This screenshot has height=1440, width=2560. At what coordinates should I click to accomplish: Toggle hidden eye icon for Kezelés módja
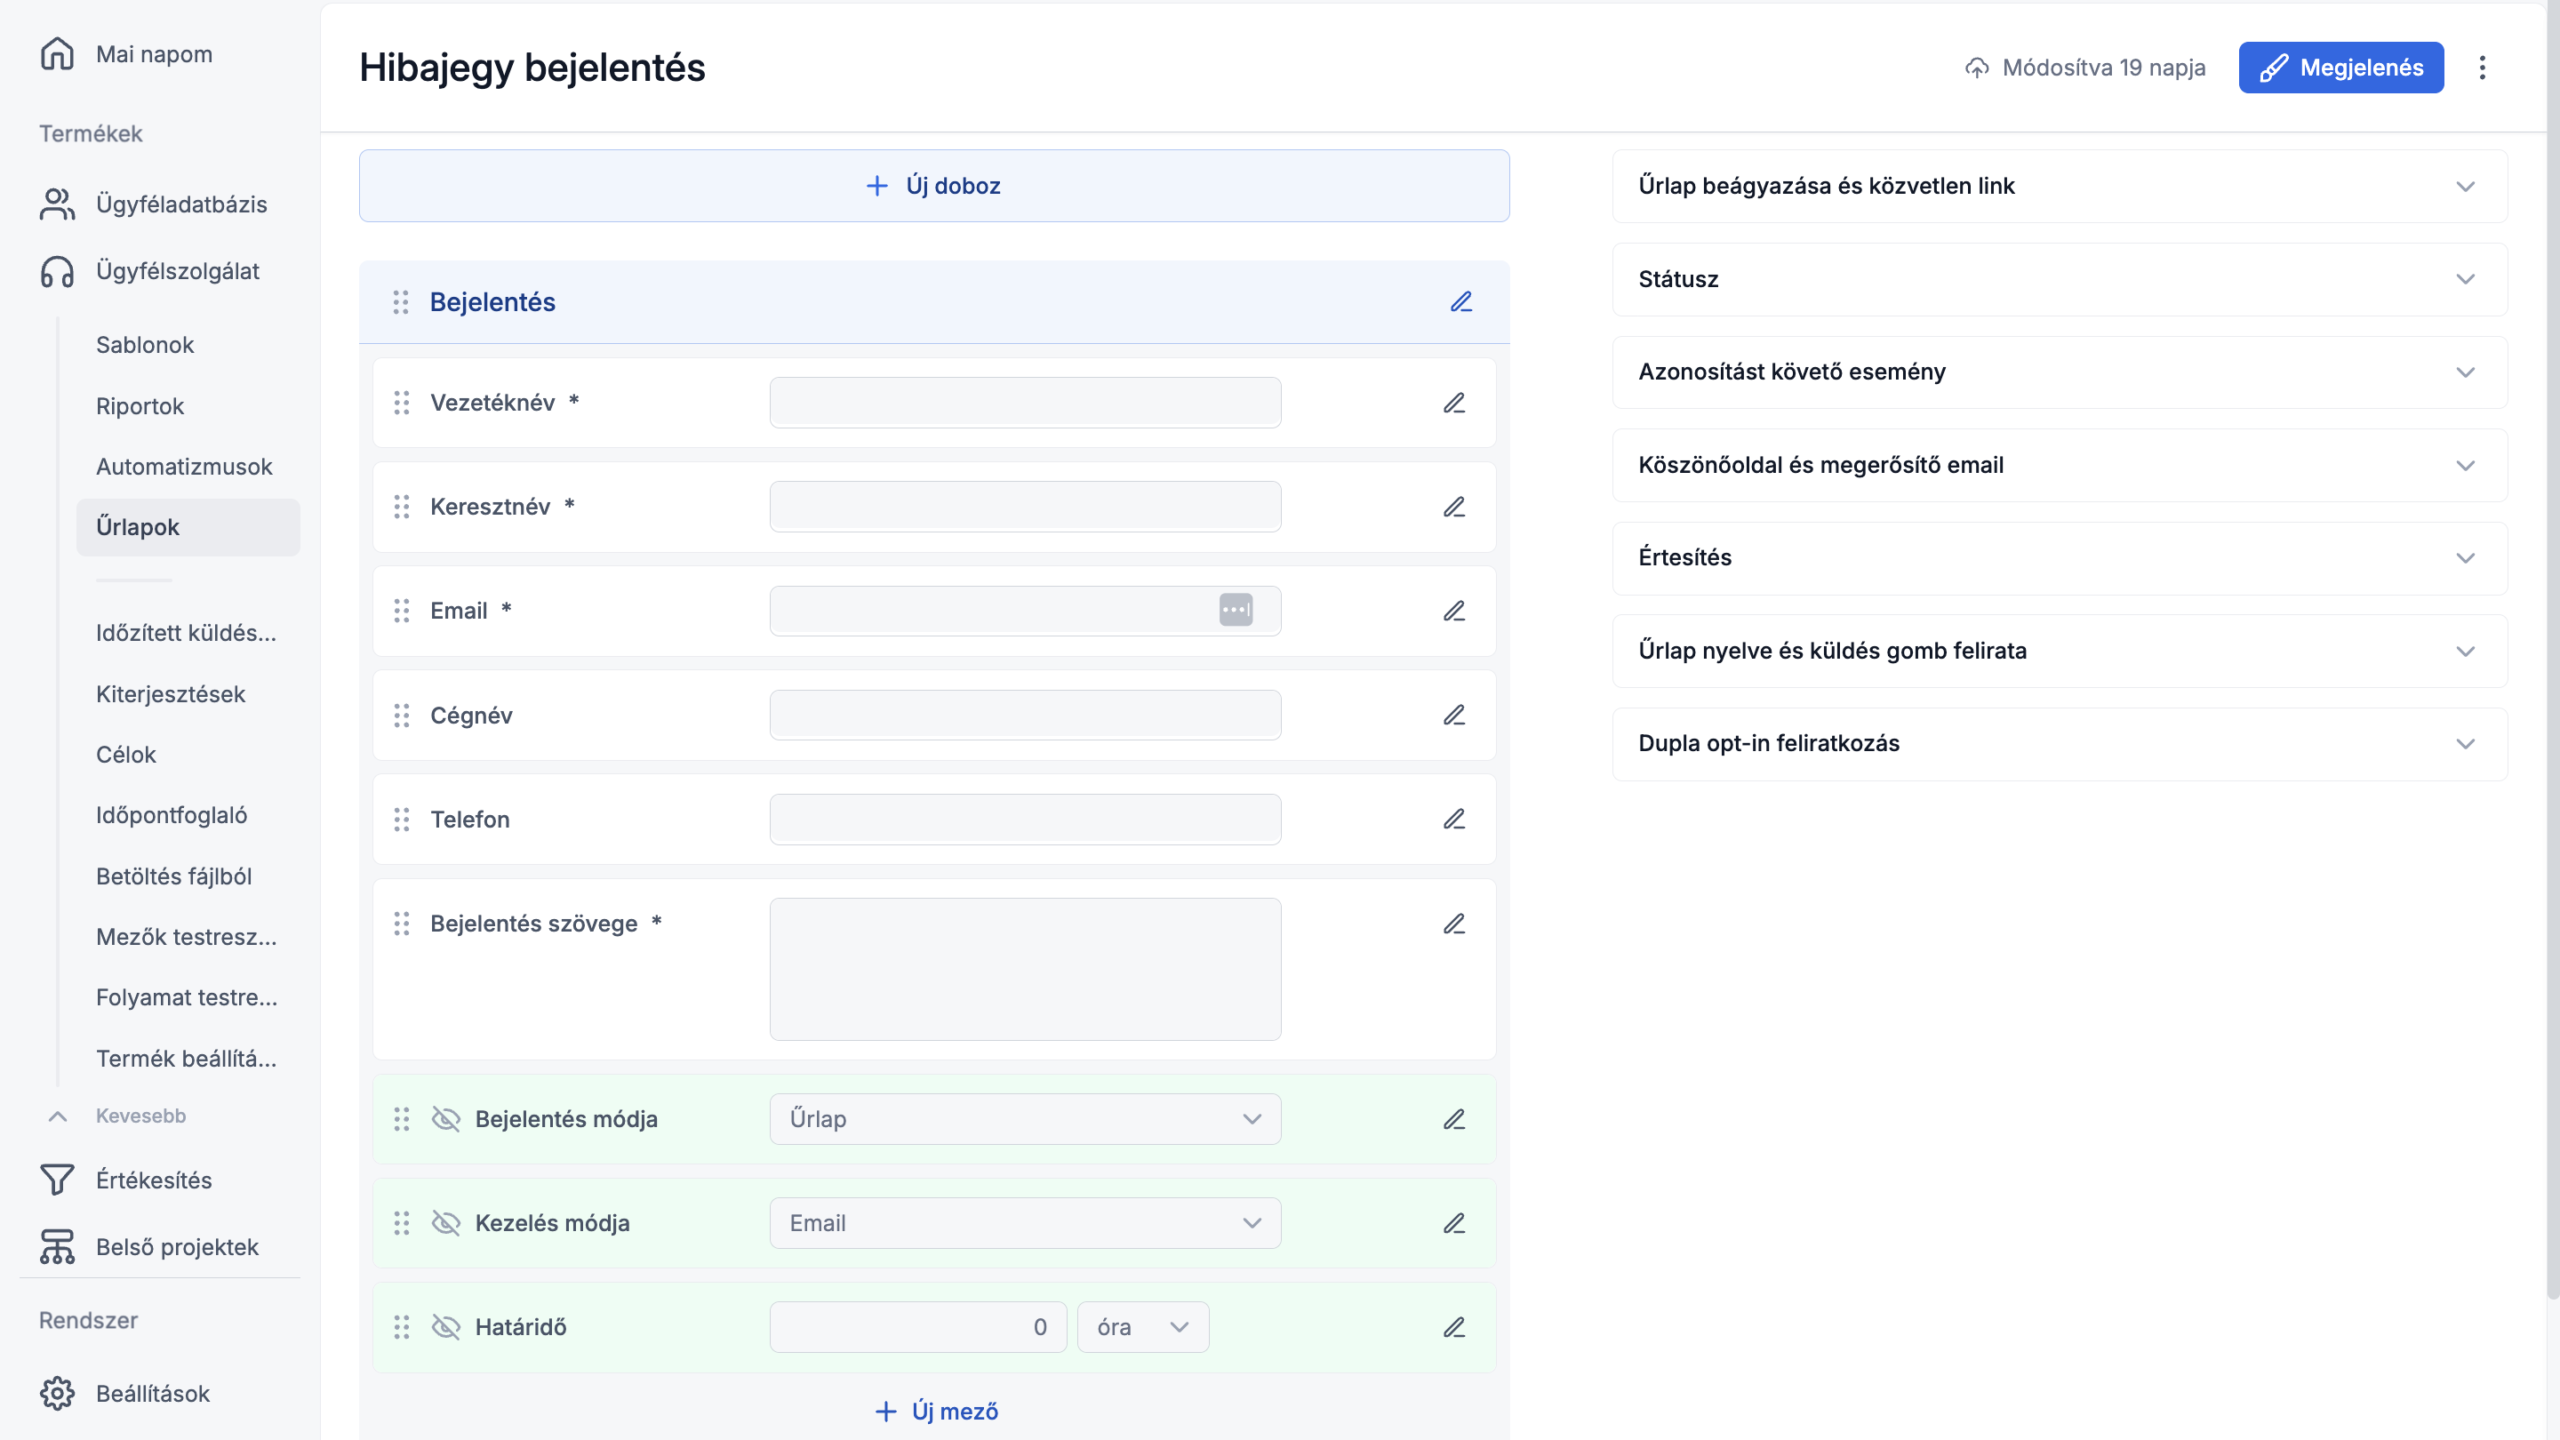pyautogui.click(x=446, y=1223)
